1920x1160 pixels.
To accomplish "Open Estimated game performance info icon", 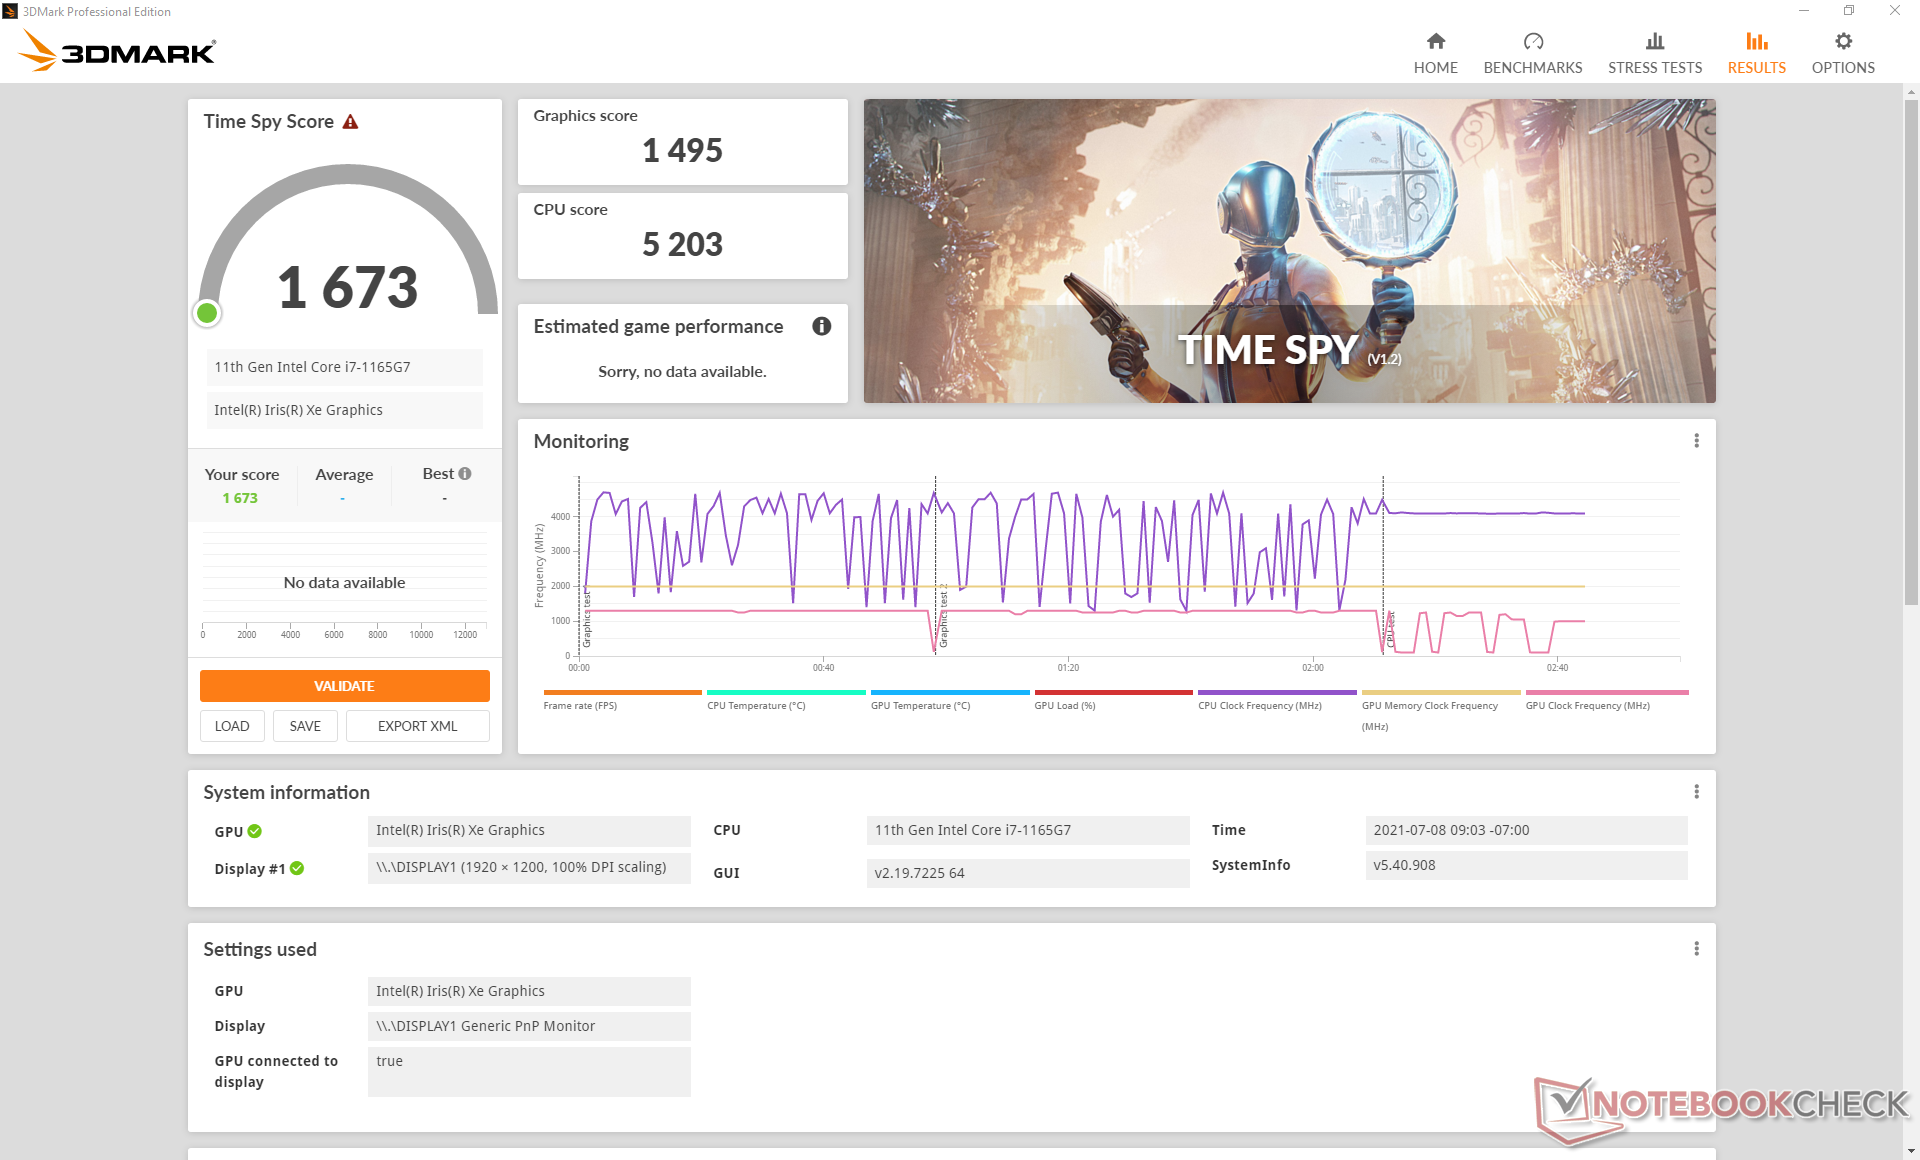I will 821,326.
